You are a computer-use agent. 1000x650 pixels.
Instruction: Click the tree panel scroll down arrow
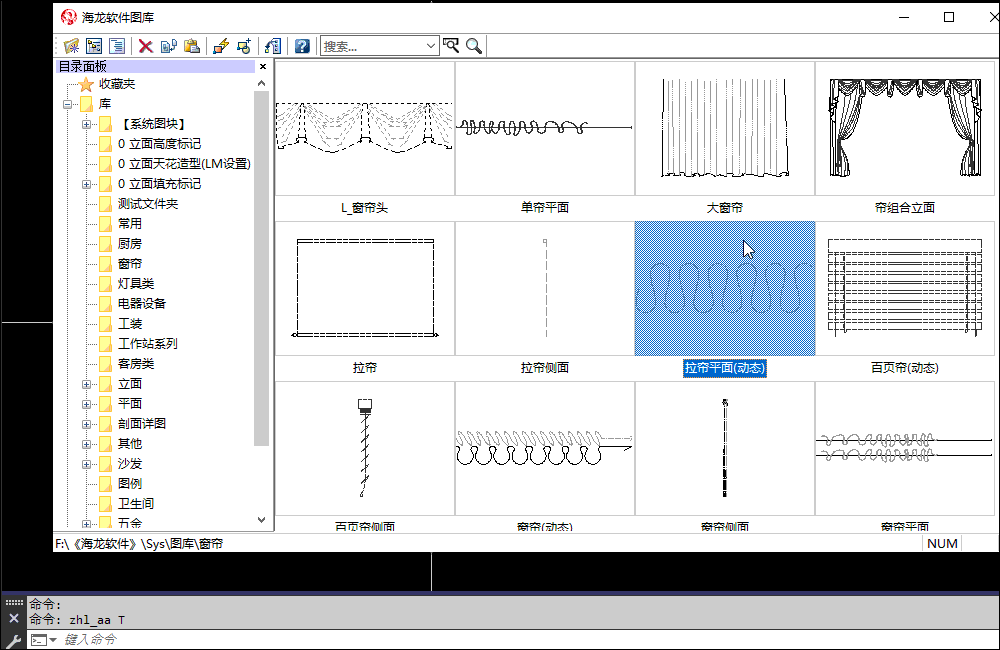point(262,520)
